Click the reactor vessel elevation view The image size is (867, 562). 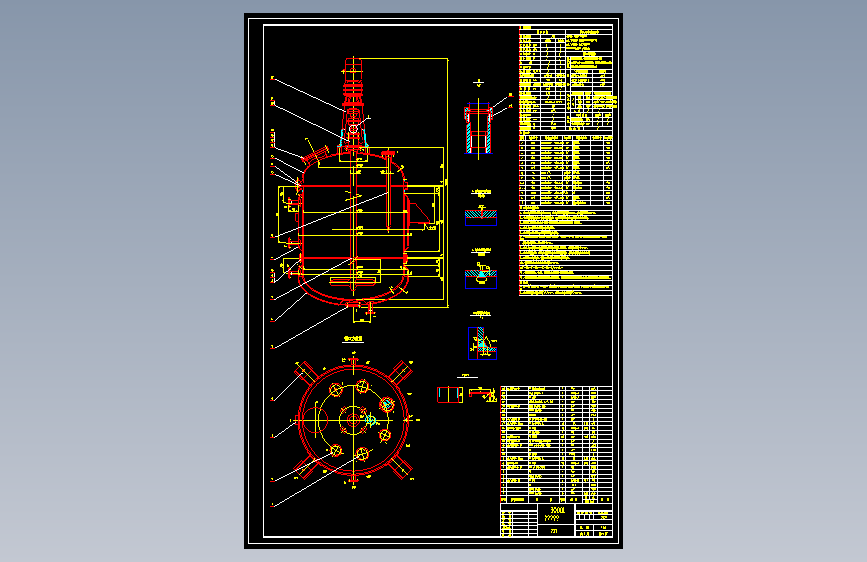click(362, 190)
